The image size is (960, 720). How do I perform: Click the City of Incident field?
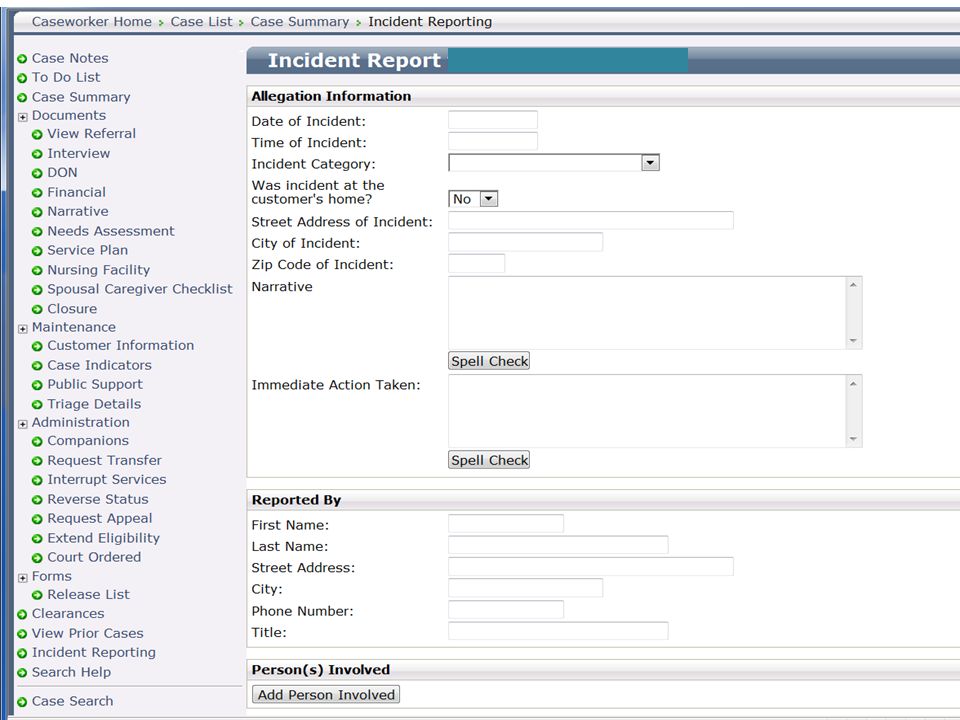point(525,242)
